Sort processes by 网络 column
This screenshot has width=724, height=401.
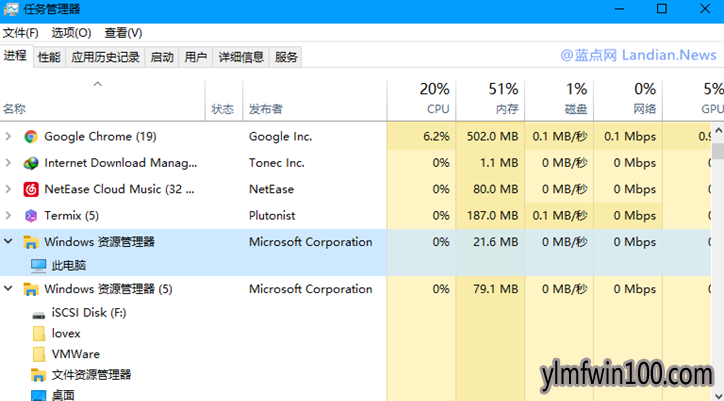click(627, 101)
